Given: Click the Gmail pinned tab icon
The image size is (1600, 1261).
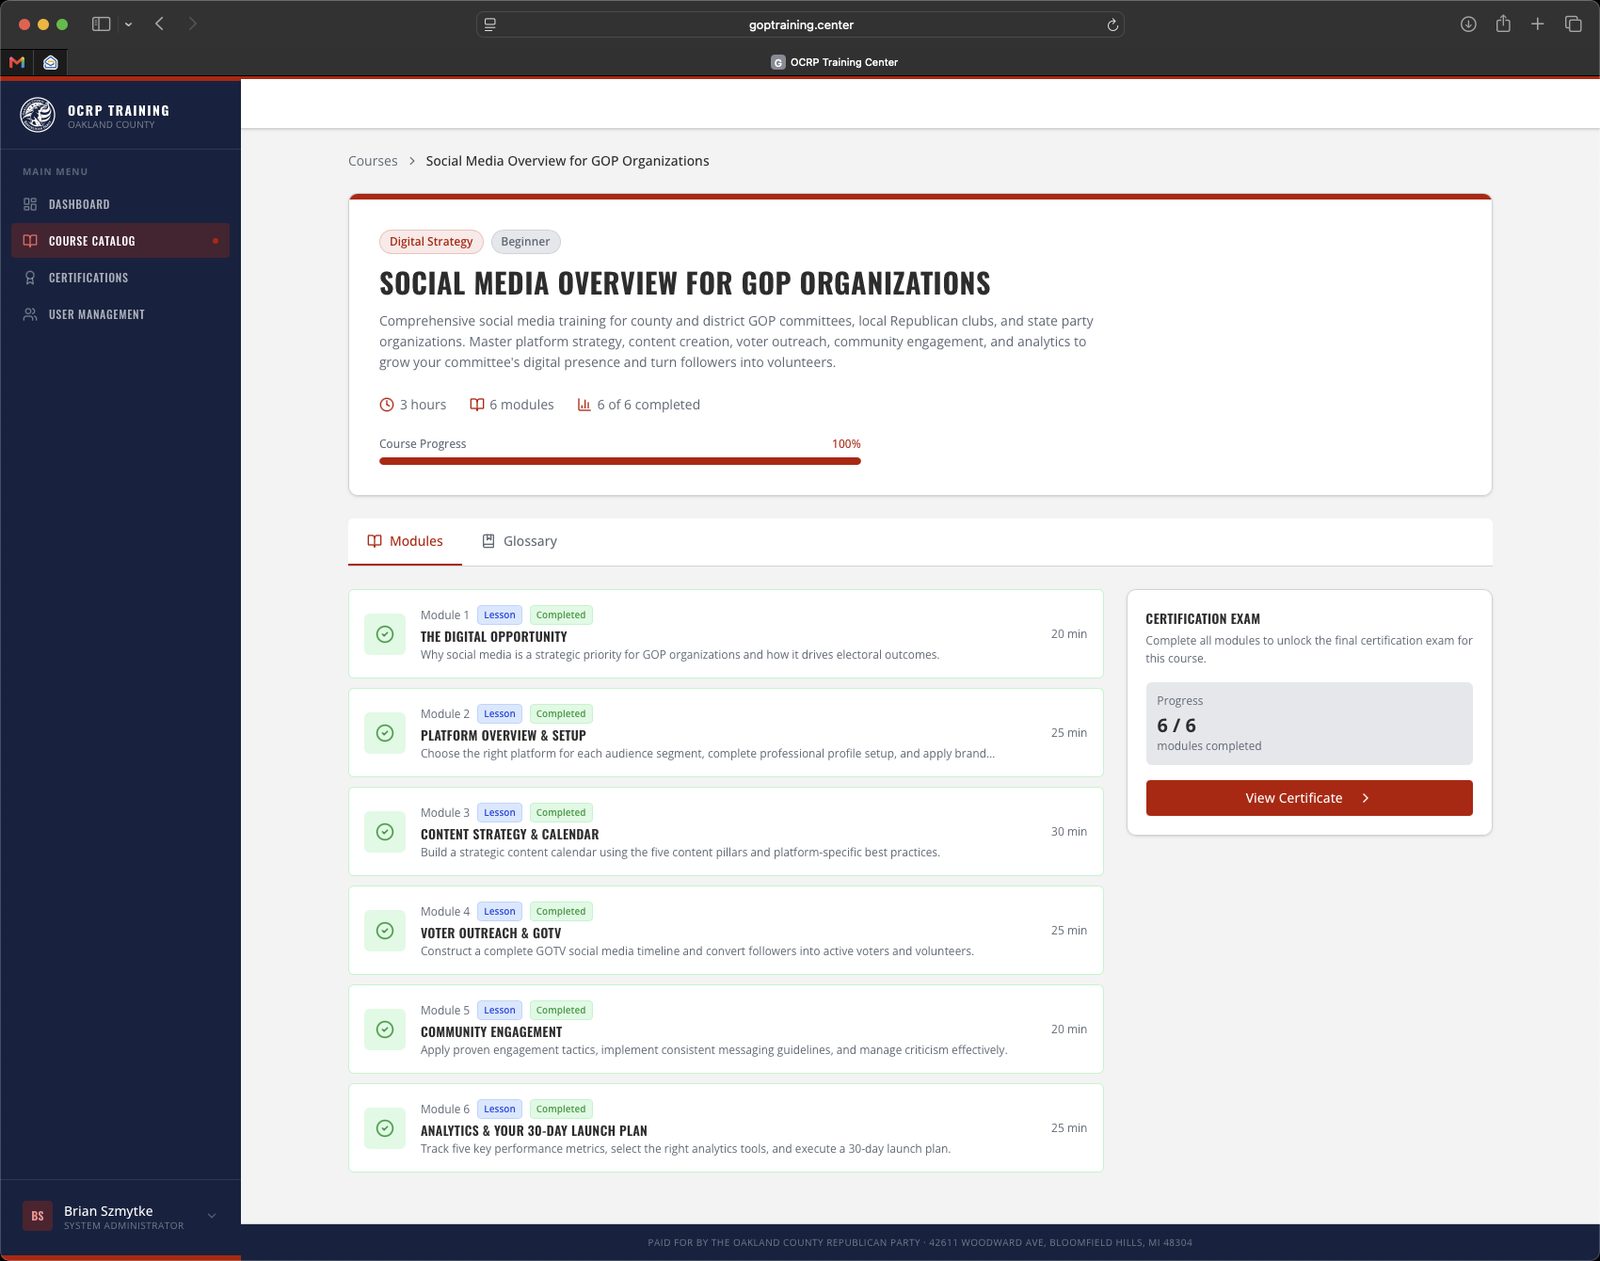Looking at the screenshot, I should [17, 62].
